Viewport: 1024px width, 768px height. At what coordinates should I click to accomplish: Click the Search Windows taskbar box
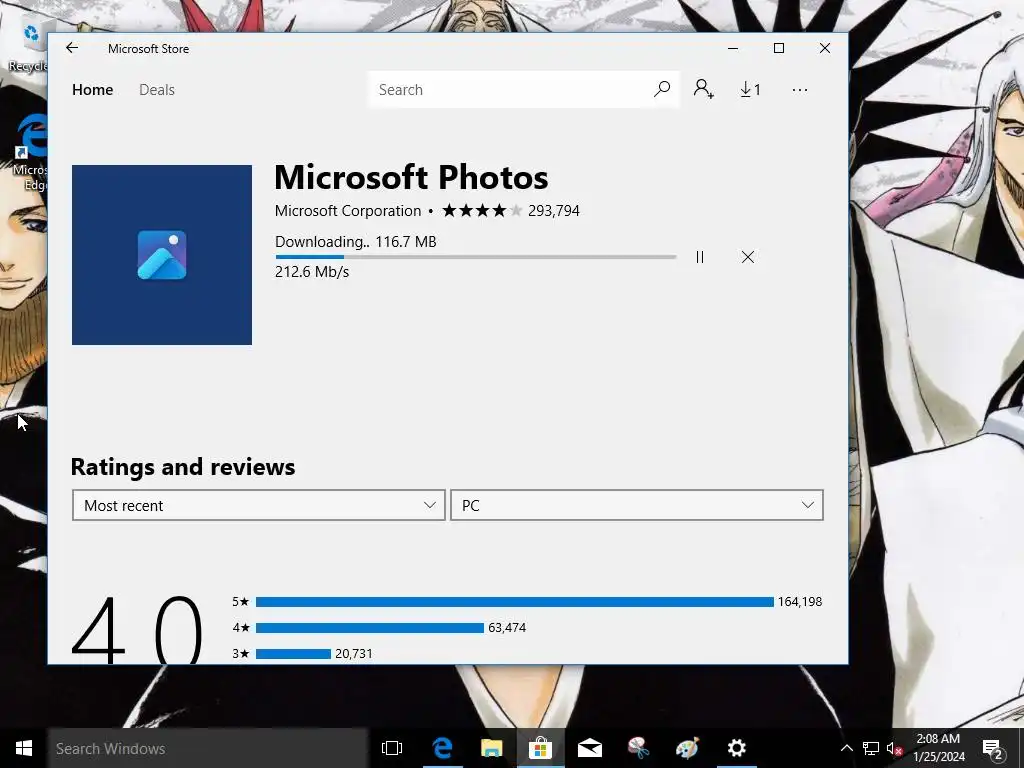[x=208, y=748]
